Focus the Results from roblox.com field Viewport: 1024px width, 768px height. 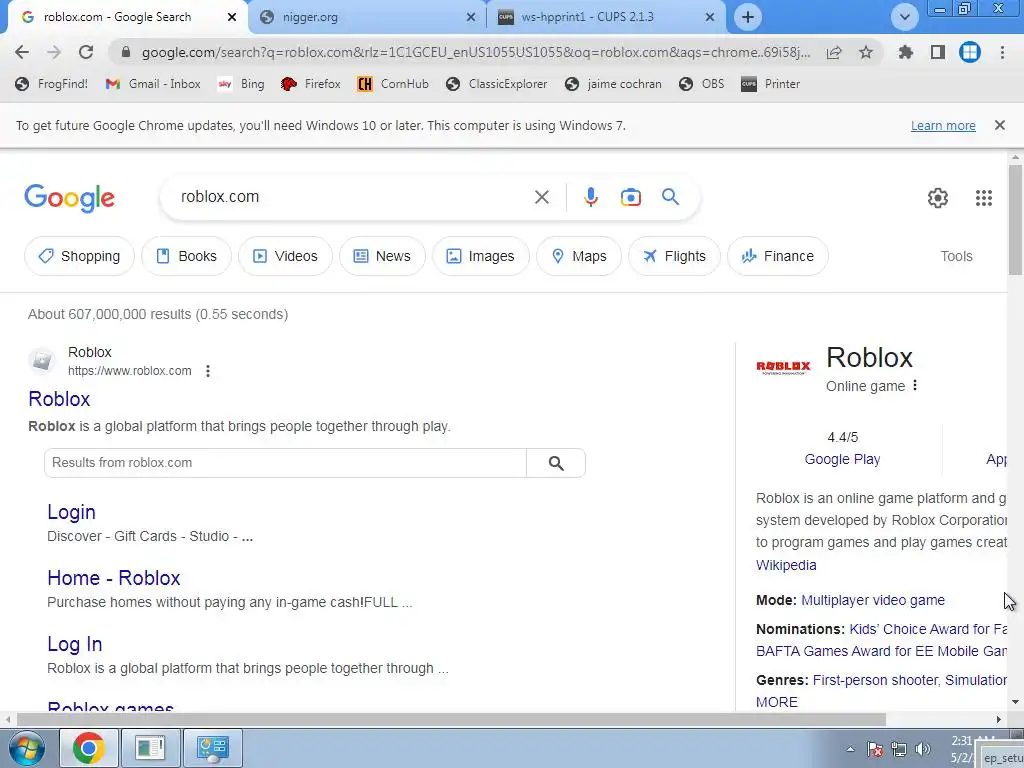pyautogui.click(x=285, y=463)
